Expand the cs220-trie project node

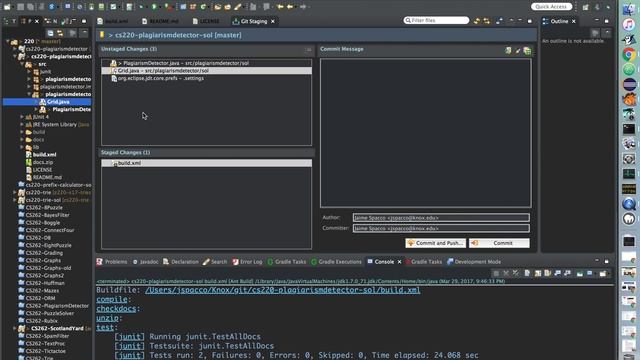coord(15,192)
